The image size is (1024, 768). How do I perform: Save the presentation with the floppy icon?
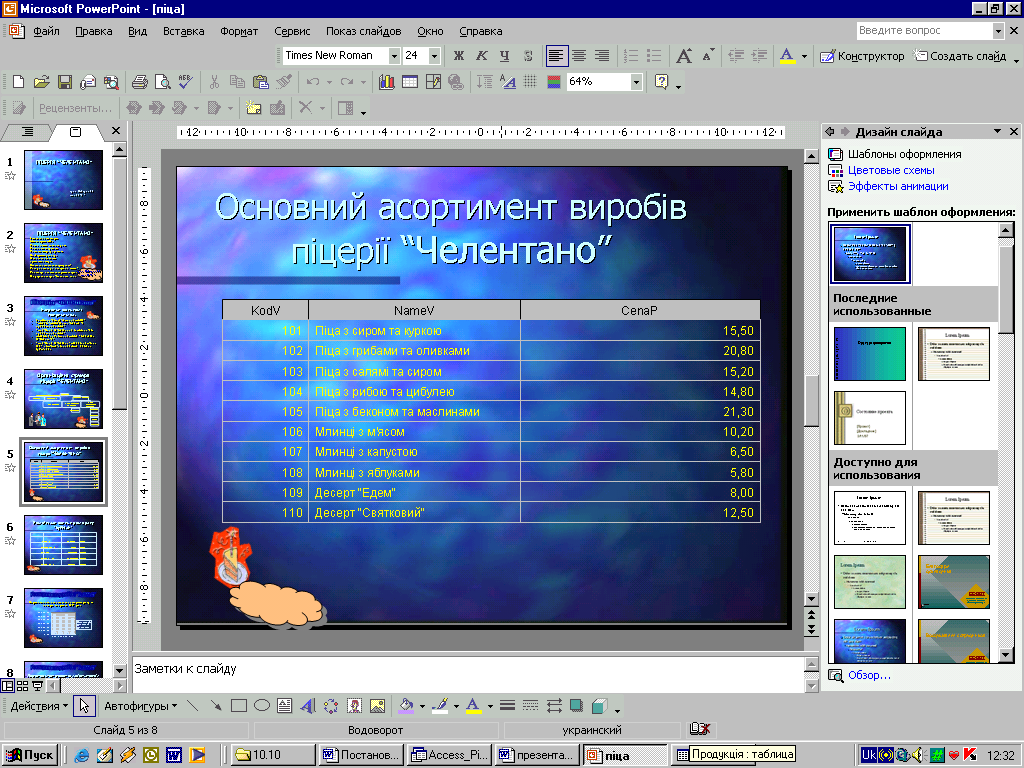64,82
